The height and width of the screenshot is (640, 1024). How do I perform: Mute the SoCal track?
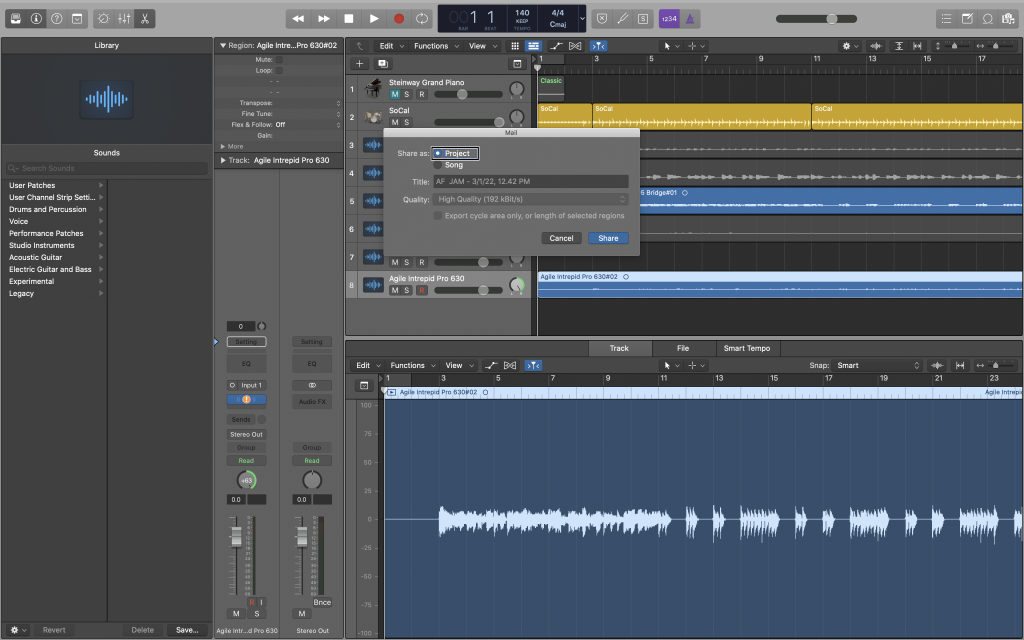coord(393,121)
